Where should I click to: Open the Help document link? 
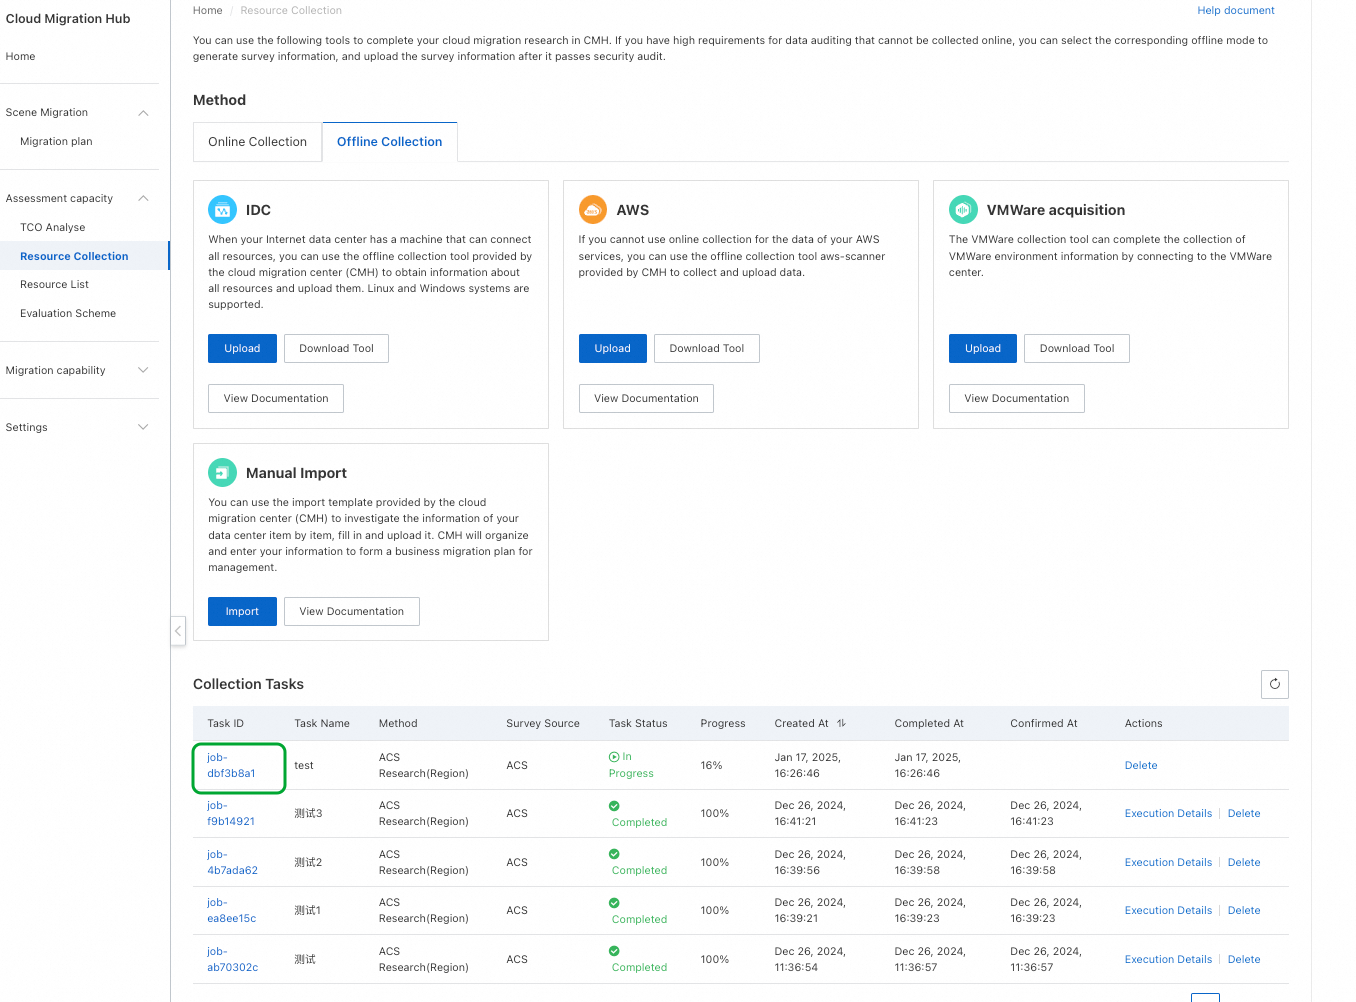coord(1236,11)
